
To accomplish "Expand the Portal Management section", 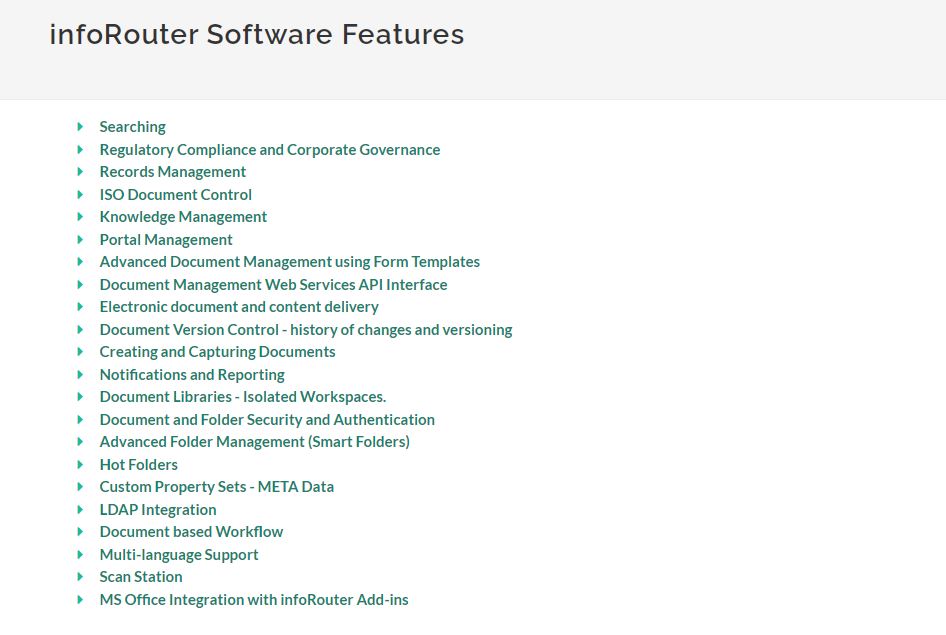I will (x=81, y=239).
